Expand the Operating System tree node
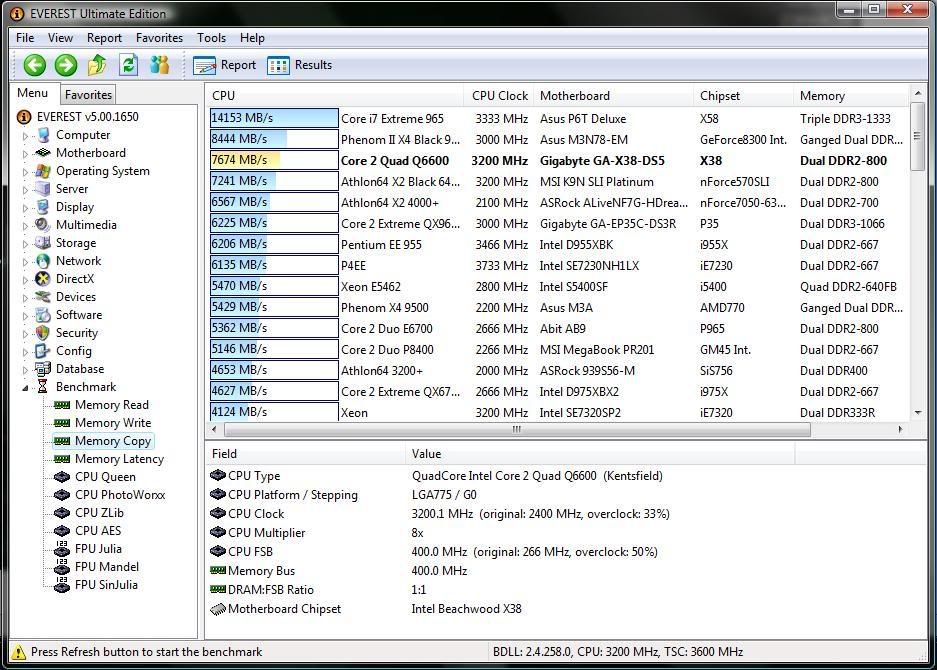Screen dimensions: 937x670 click(x=25, y=172)
